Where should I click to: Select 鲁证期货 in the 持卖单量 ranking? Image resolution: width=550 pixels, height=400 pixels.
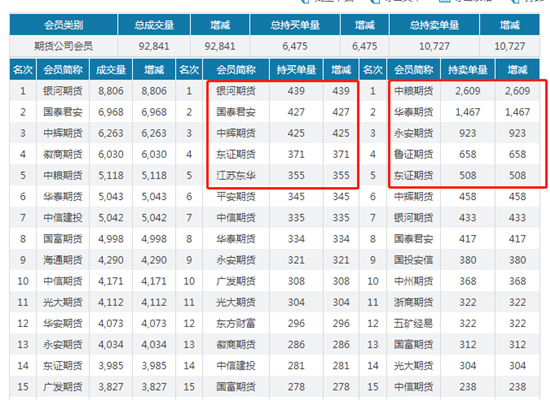[414, 154]
